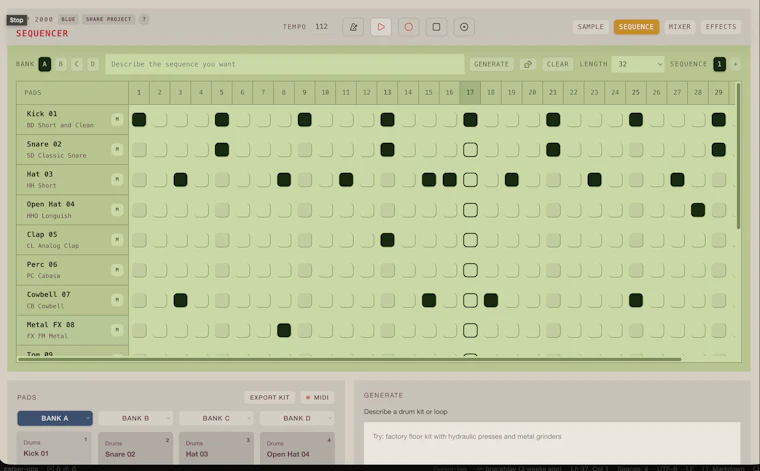Screen dimensions: 760x471
Task: Enable Perc 06 step 1
Action: (x=139, y=270)
